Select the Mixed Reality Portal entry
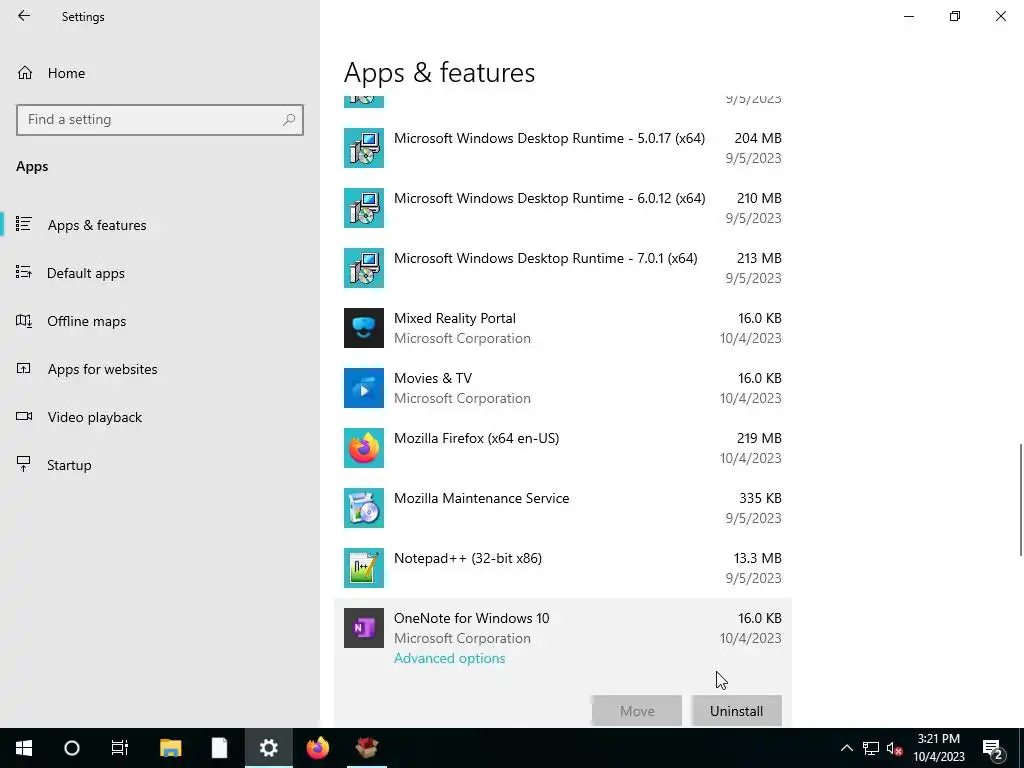The height and width of the screenshot is (768, 1024). 562,328
